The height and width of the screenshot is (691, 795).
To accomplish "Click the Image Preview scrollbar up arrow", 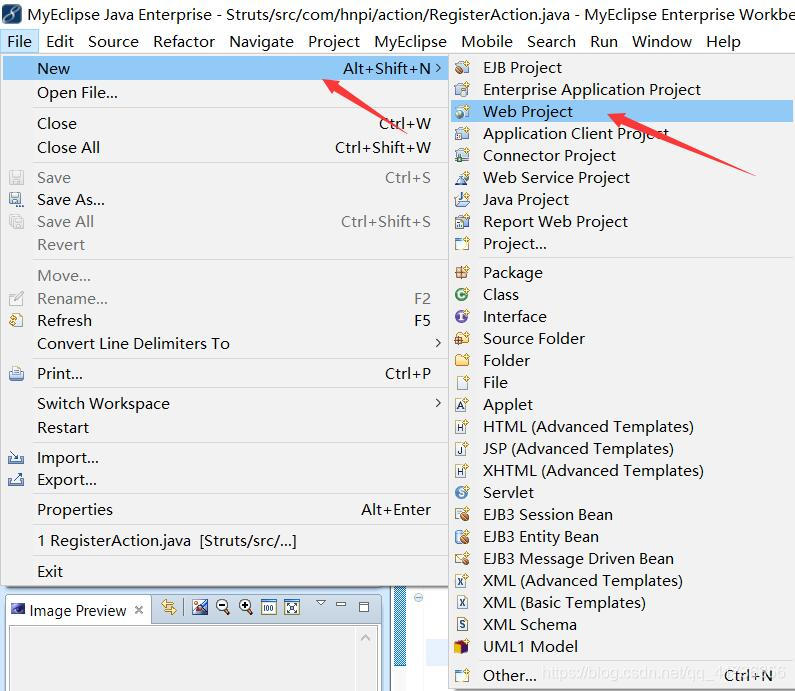I will click(x=366, y=638).
